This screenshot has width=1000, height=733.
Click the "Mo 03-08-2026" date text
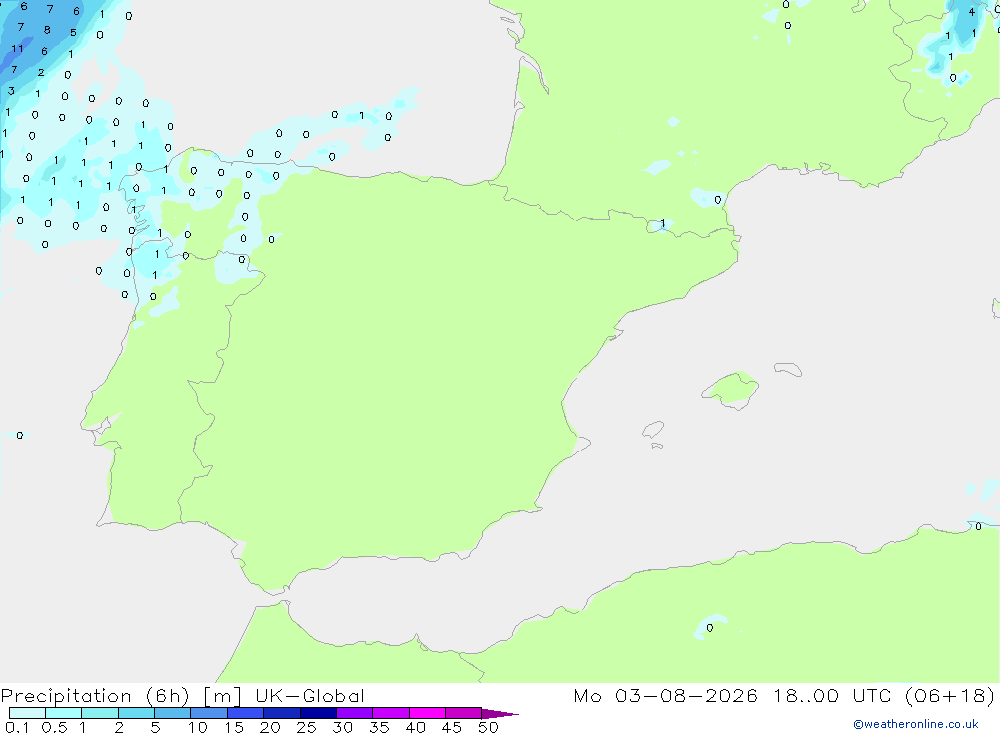click(x=666, y=695)
